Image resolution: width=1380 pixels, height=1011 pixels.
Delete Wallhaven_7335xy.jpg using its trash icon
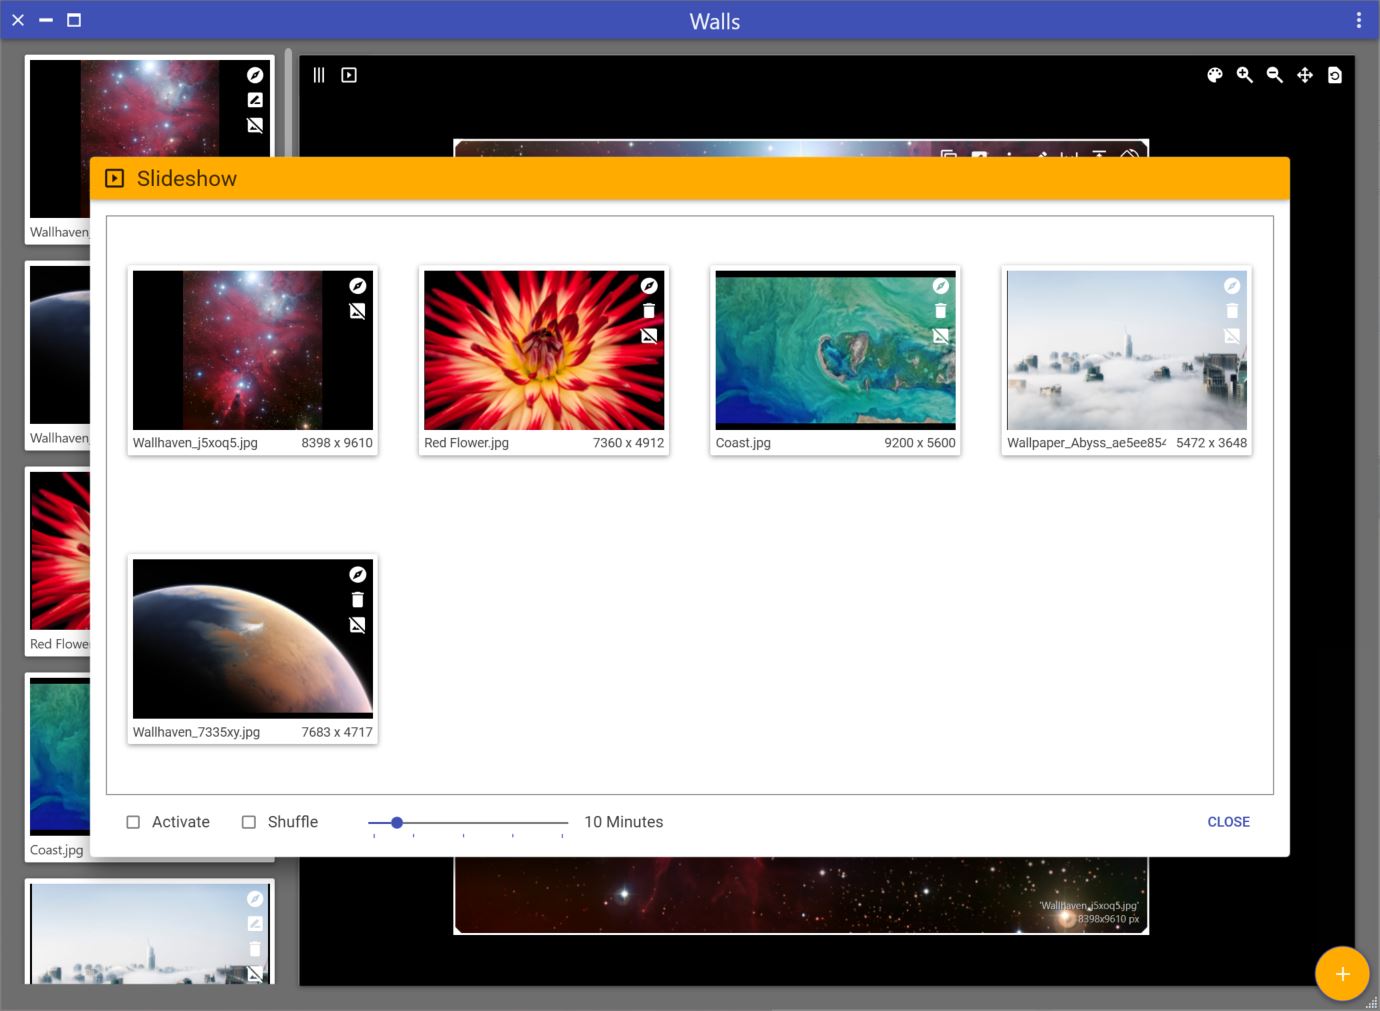pyautogui.click(x=357, y=600)
